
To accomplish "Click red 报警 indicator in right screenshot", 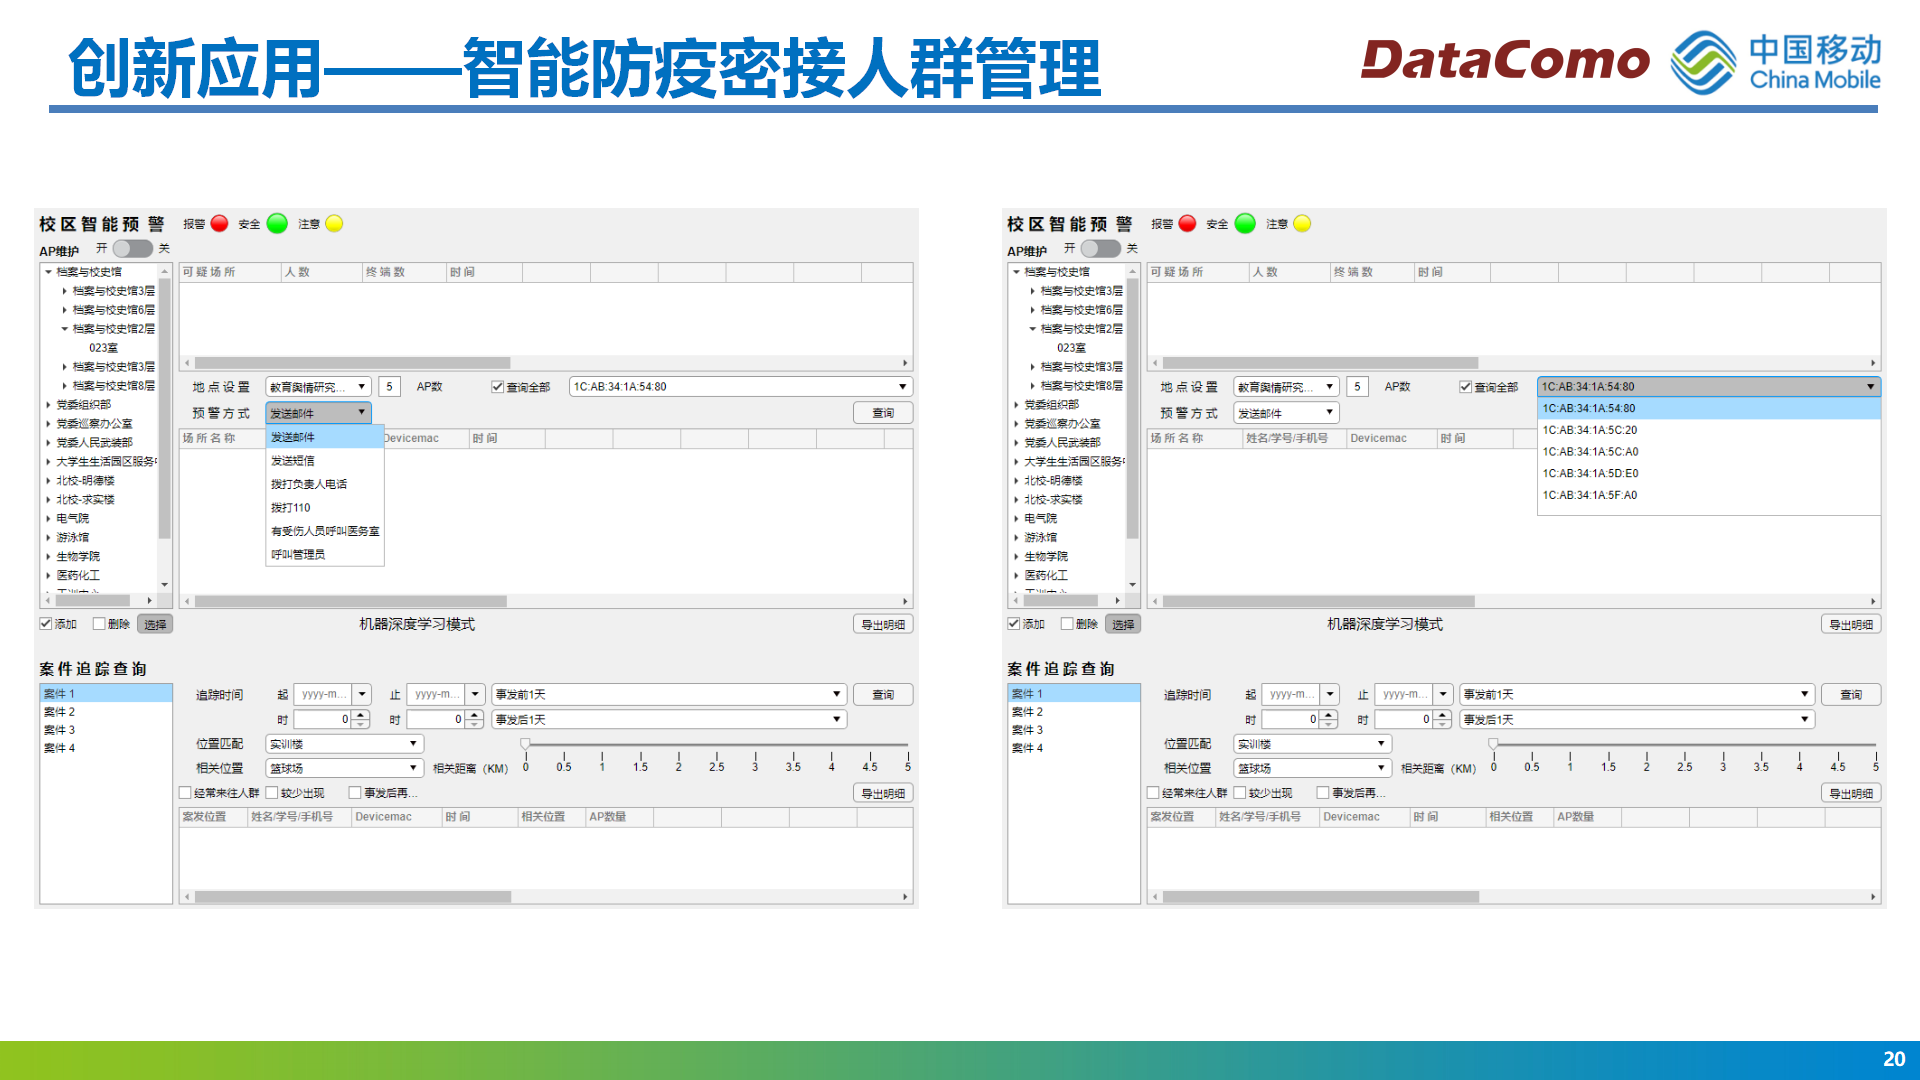I will (x=1188, y=223).
